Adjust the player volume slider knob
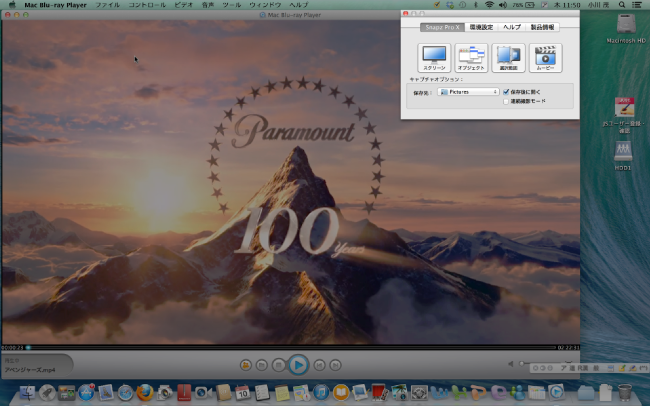650x406 pixels. coord(521,364)
